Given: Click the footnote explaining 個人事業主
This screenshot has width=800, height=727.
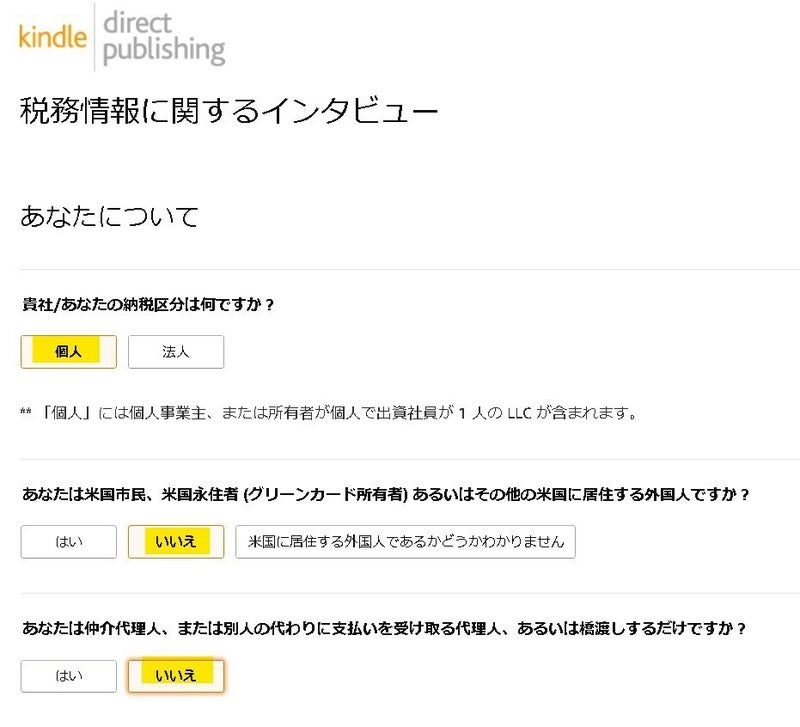Looking at the screenshot, I should (x=330, y=412).
